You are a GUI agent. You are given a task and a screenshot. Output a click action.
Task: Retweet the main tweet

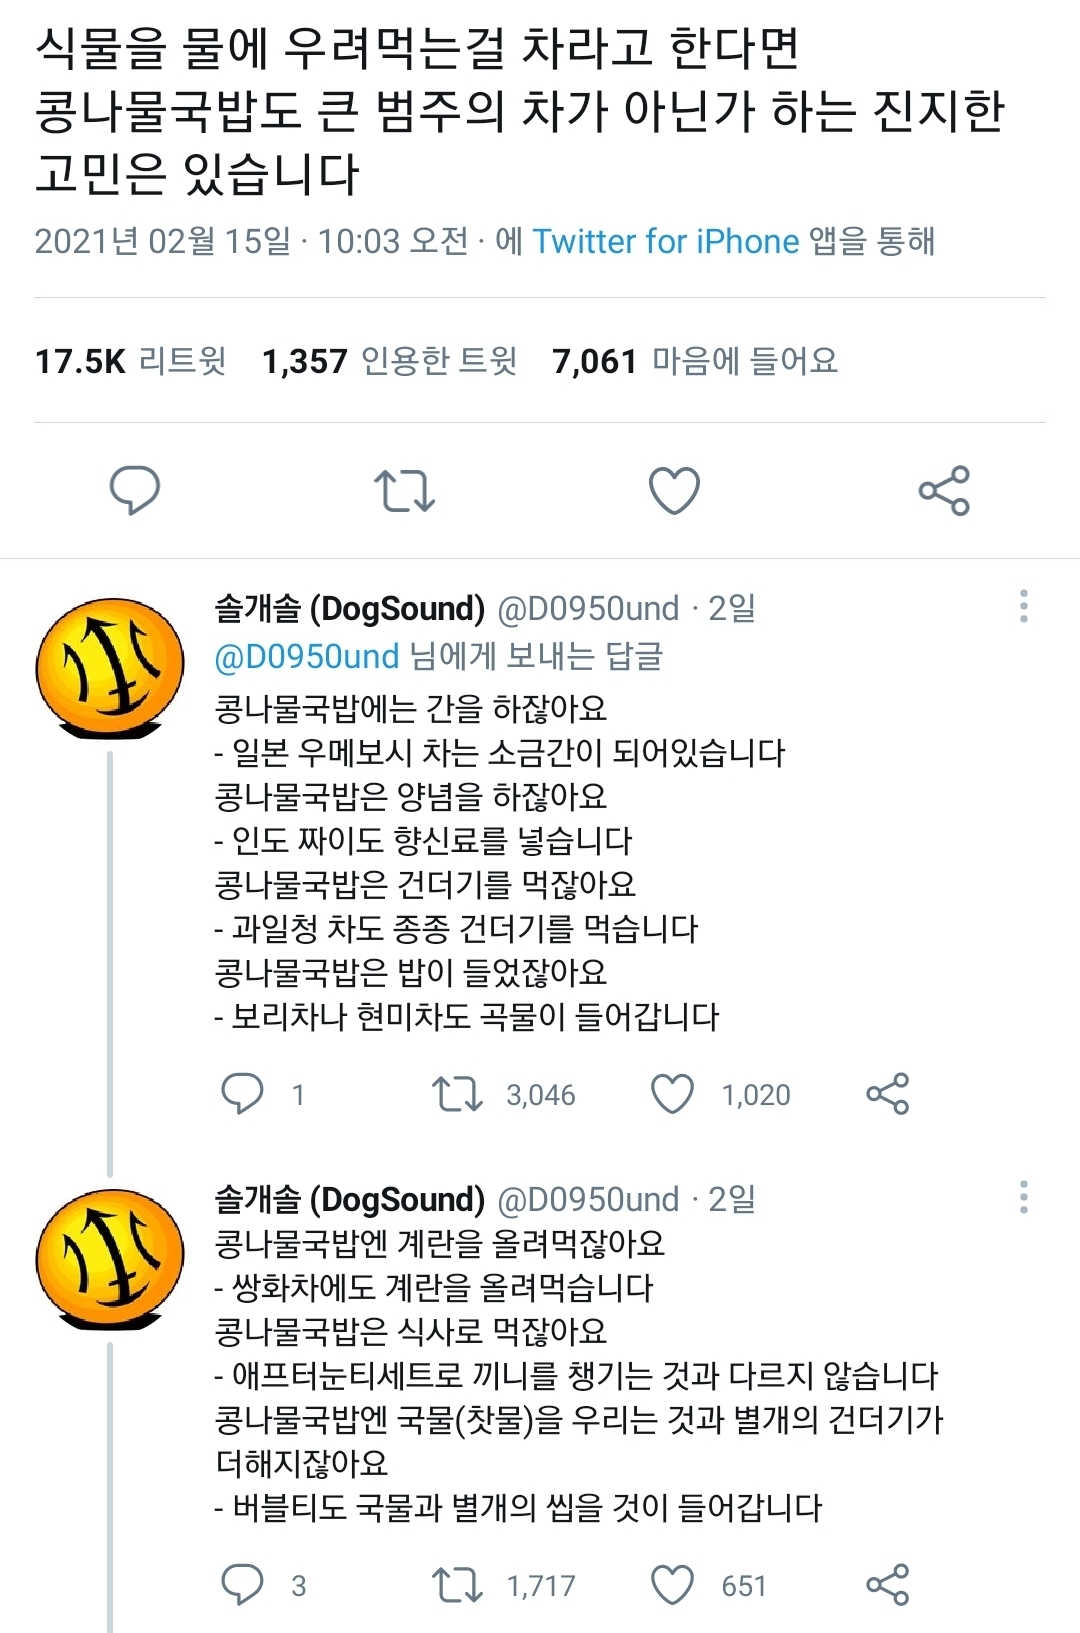tap(404, 490)
